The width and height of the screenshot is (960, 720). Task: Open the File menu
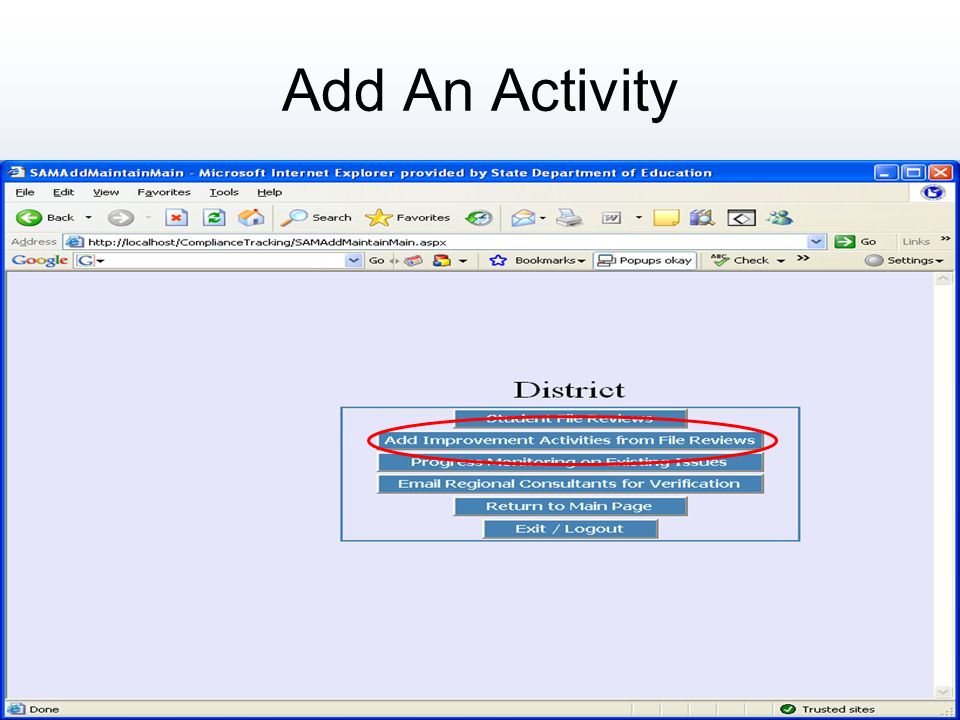pyautogui.click(x=25, y=192)
